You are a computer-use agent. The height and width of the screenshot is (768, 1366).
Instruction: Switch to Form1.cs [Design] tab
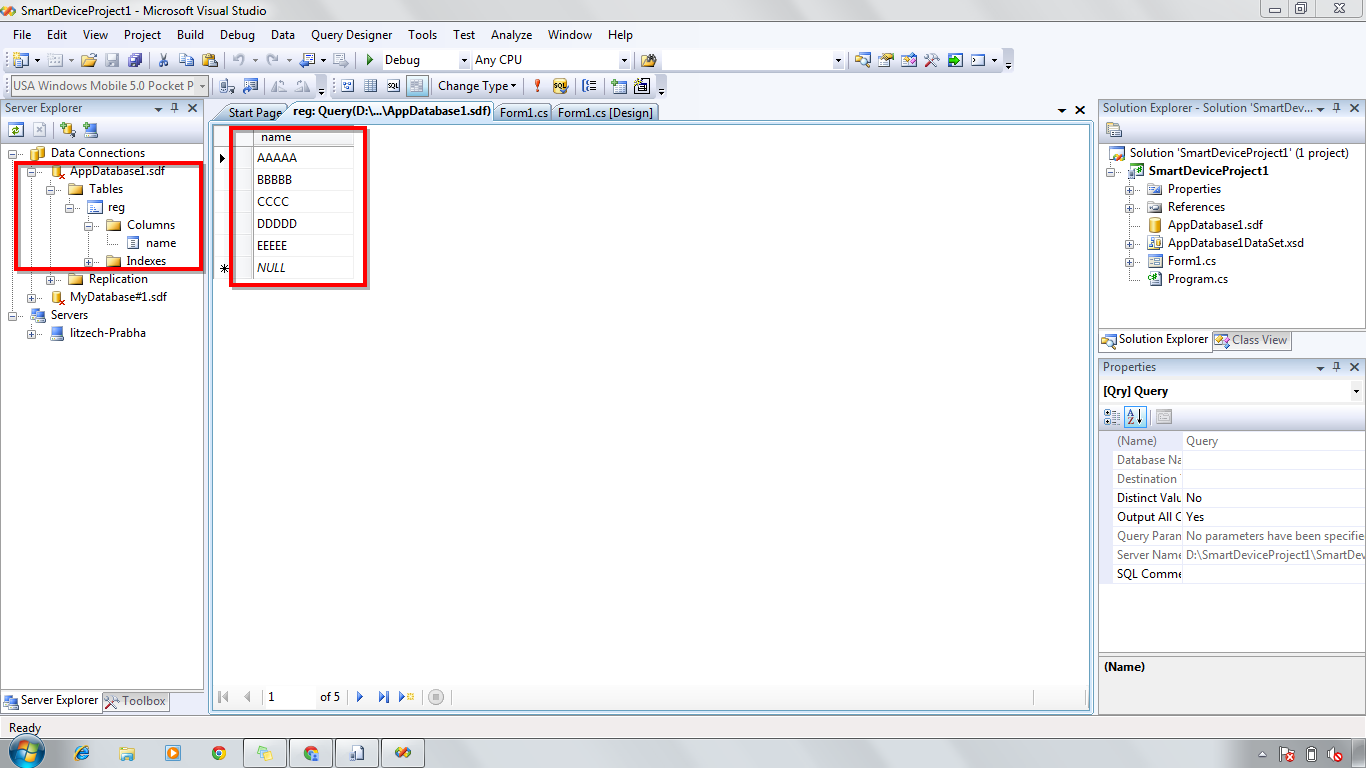tap(605, 113)
